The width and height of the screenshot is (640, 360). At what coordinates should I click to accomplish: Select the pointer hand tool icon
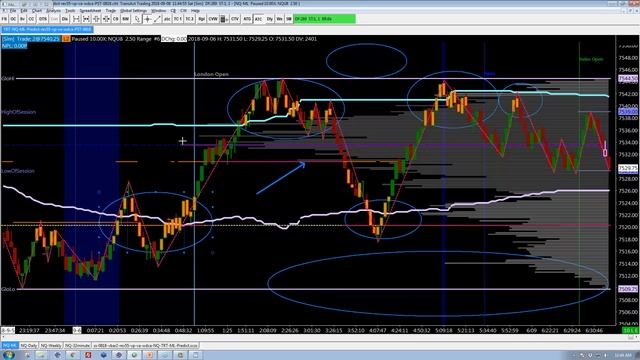pyautogui.click(x=137, y=19)
